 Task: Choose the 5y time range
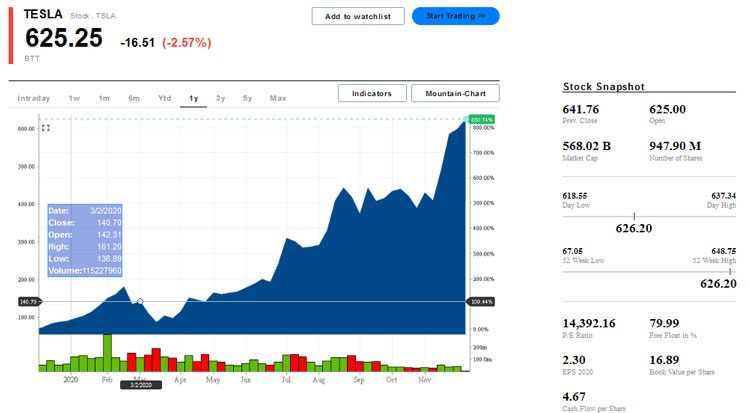click(x=247, y=98)
